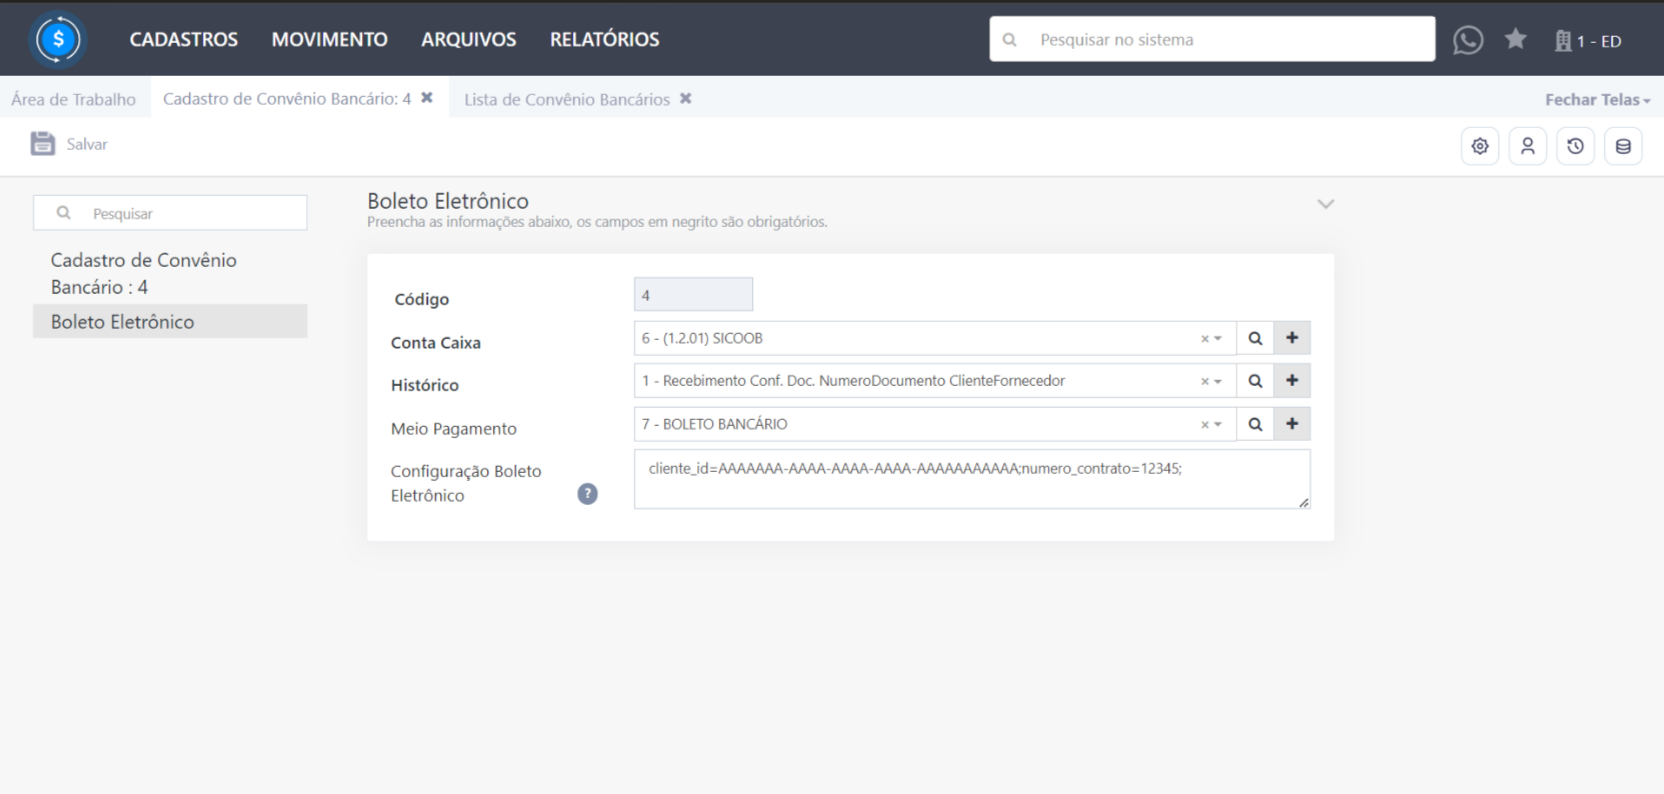Open the history clock icon button
This screenshot has height=794, width=1664.
(x=1575, y=146)
